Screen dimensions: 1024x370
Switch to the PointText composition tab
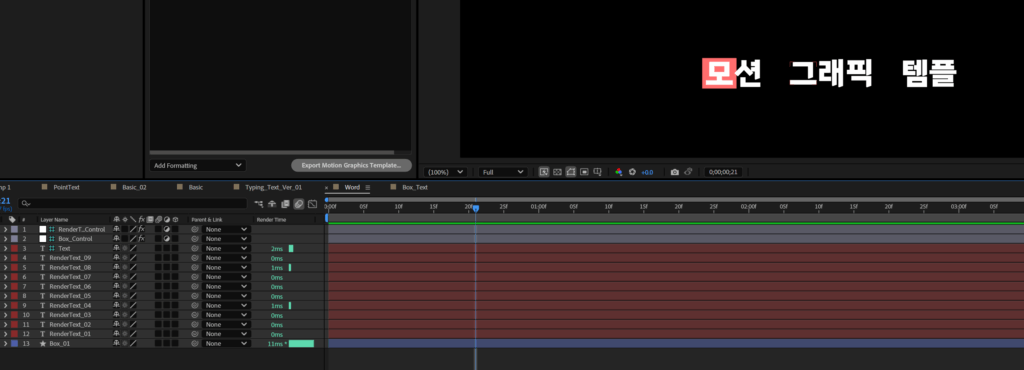pos(66,187)
